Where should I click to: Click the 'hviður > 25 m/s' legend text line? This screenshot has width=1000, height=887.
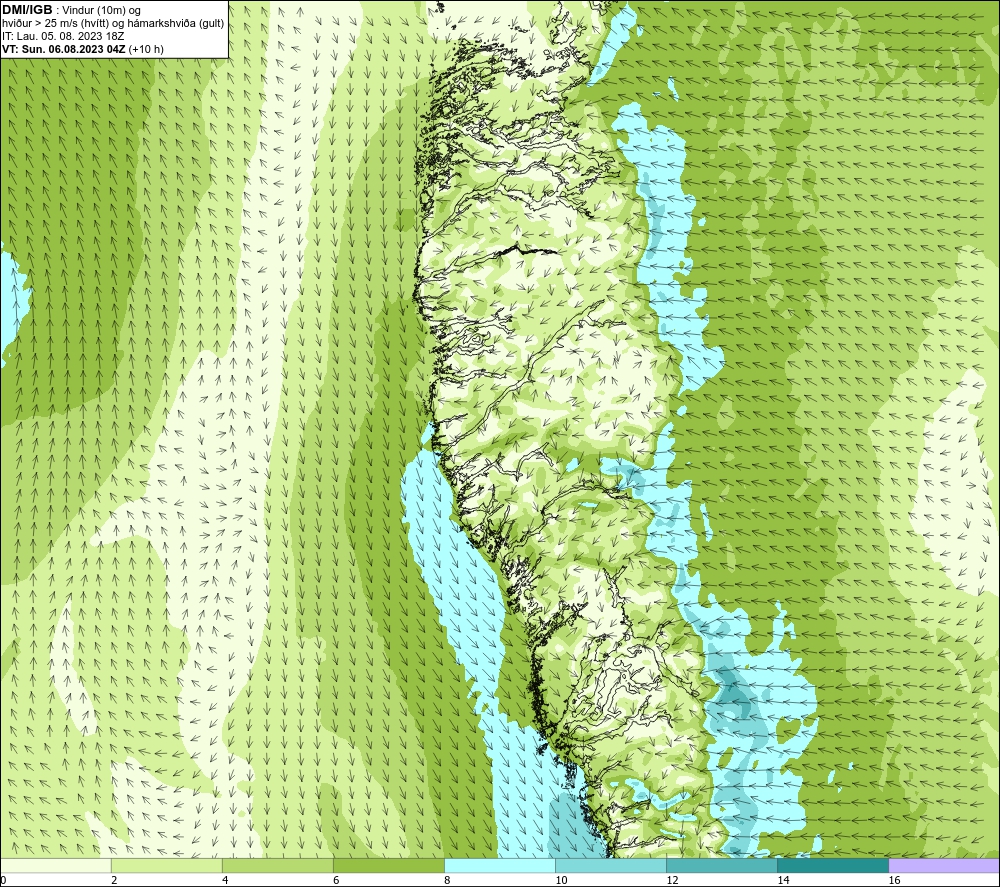point(113,24)
